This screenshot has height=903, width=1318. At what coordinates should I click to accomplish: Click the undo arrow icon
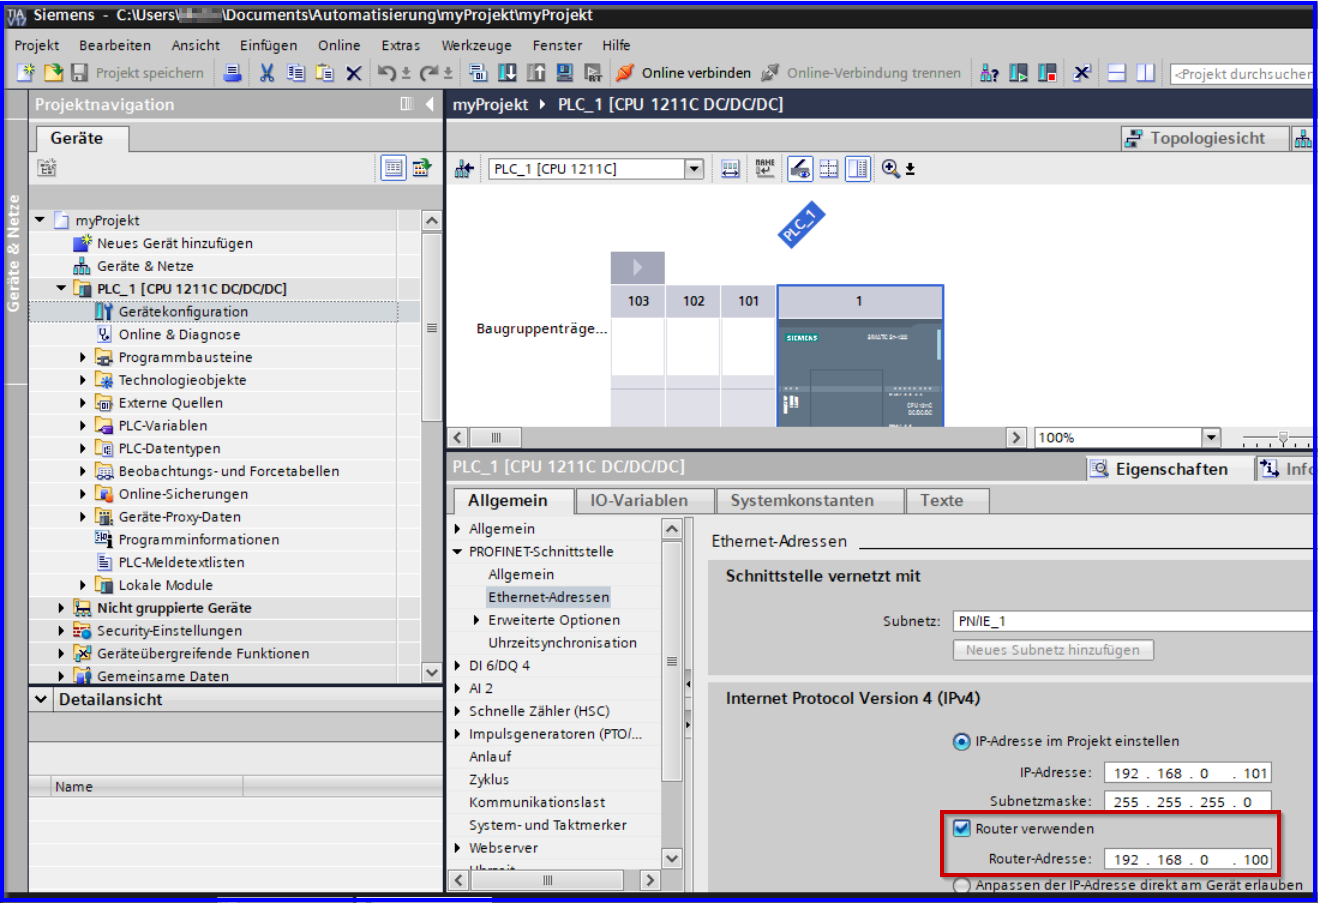pyautogui.click(x=387, y=73)
